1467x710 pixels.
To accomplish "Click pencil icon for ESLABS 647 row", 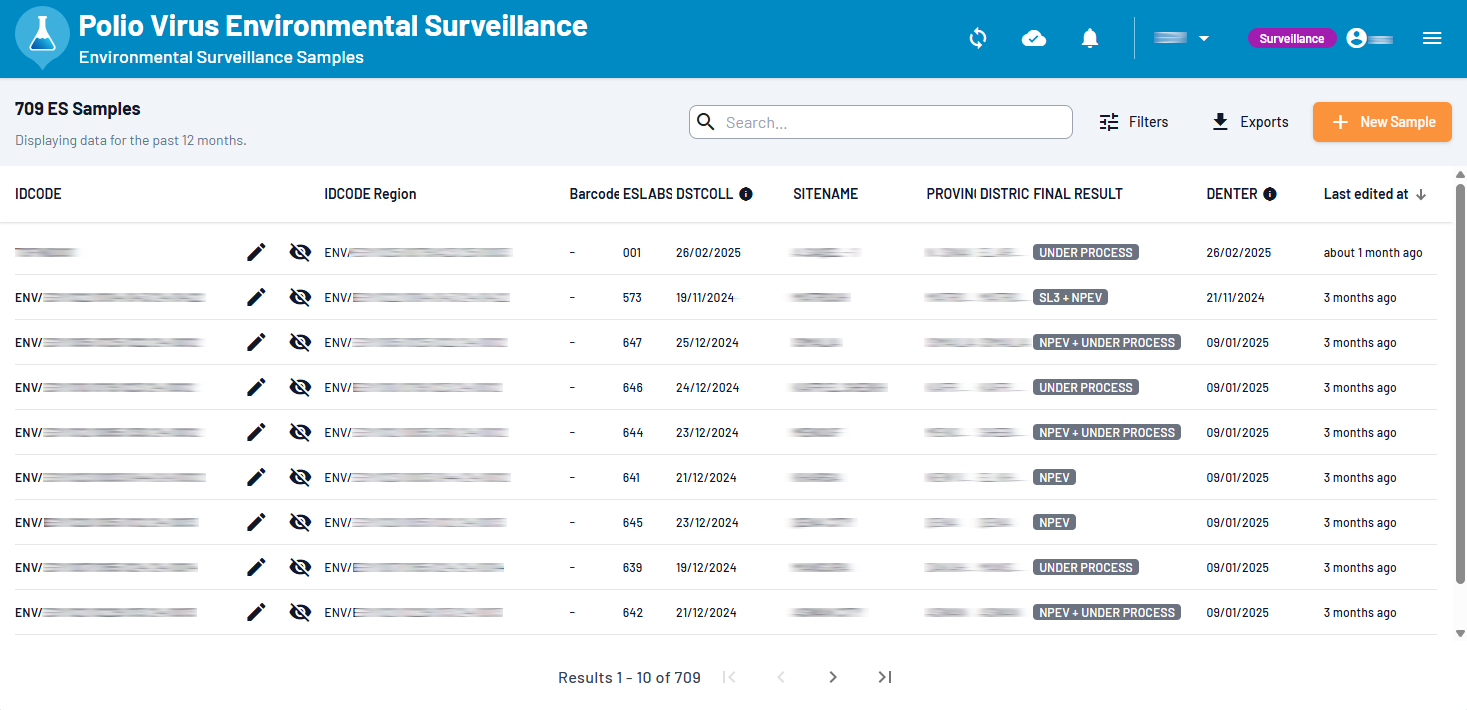I will coord(256,342).
